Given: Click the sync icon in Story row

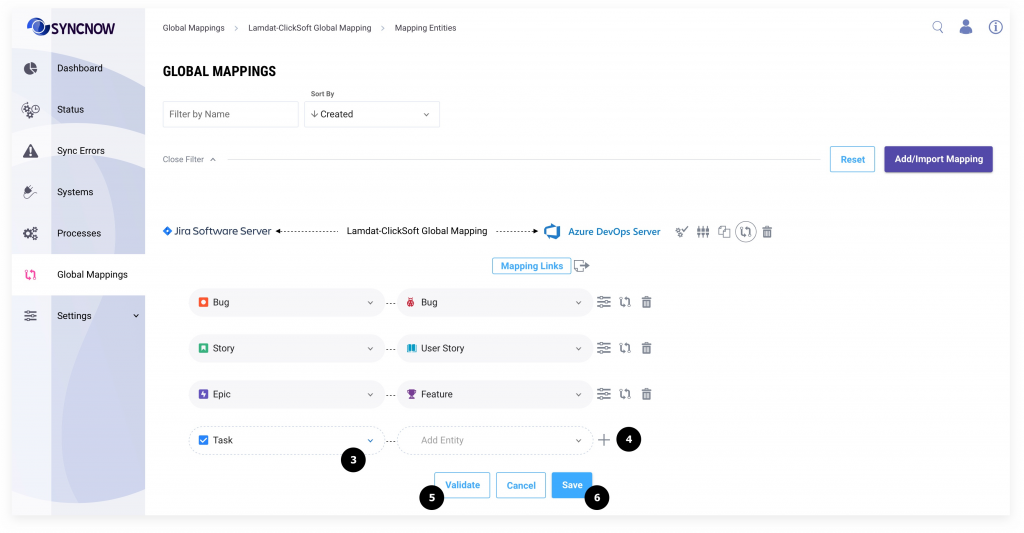Looking at the screenshot, I should 625,348.
